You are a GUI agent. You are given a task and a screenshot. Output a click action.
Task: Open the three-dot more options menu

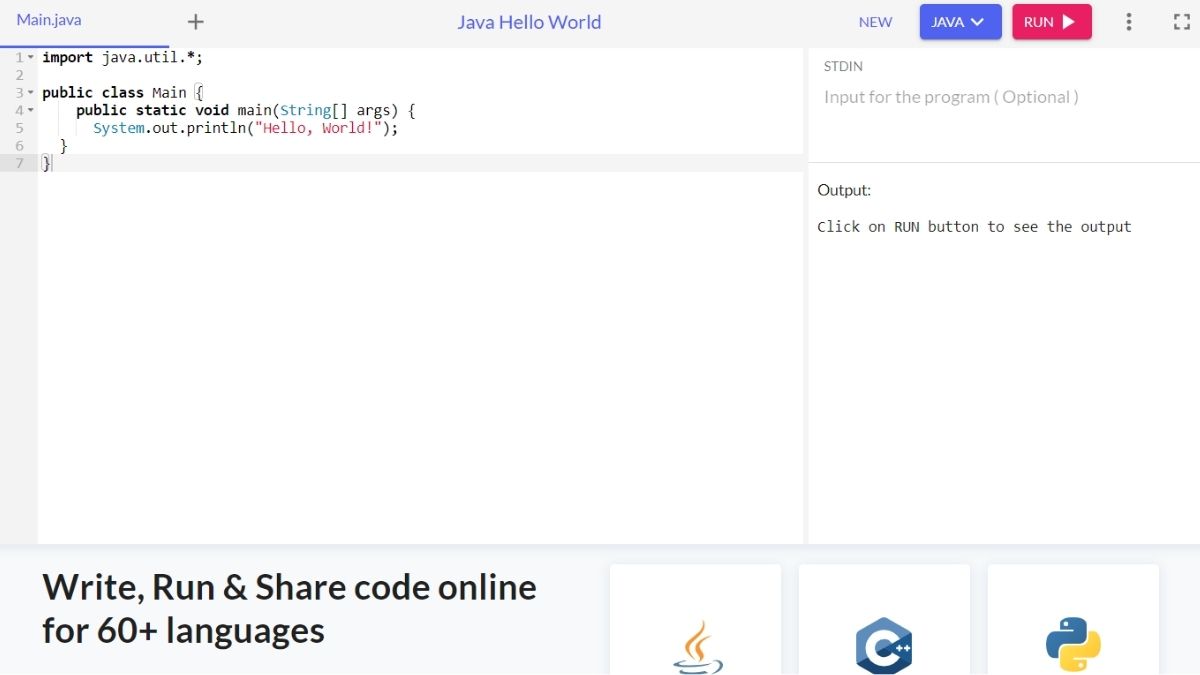click(x=1129, y=22)
